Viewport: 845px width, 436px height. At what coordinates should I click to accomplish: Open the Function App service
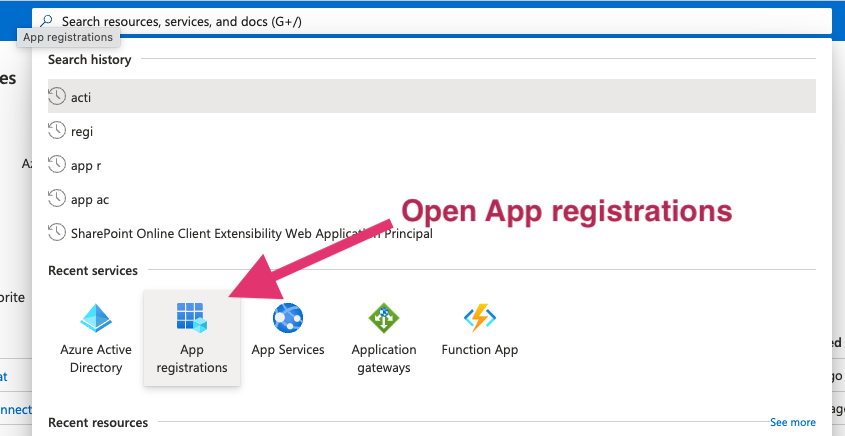pos(480,338)
